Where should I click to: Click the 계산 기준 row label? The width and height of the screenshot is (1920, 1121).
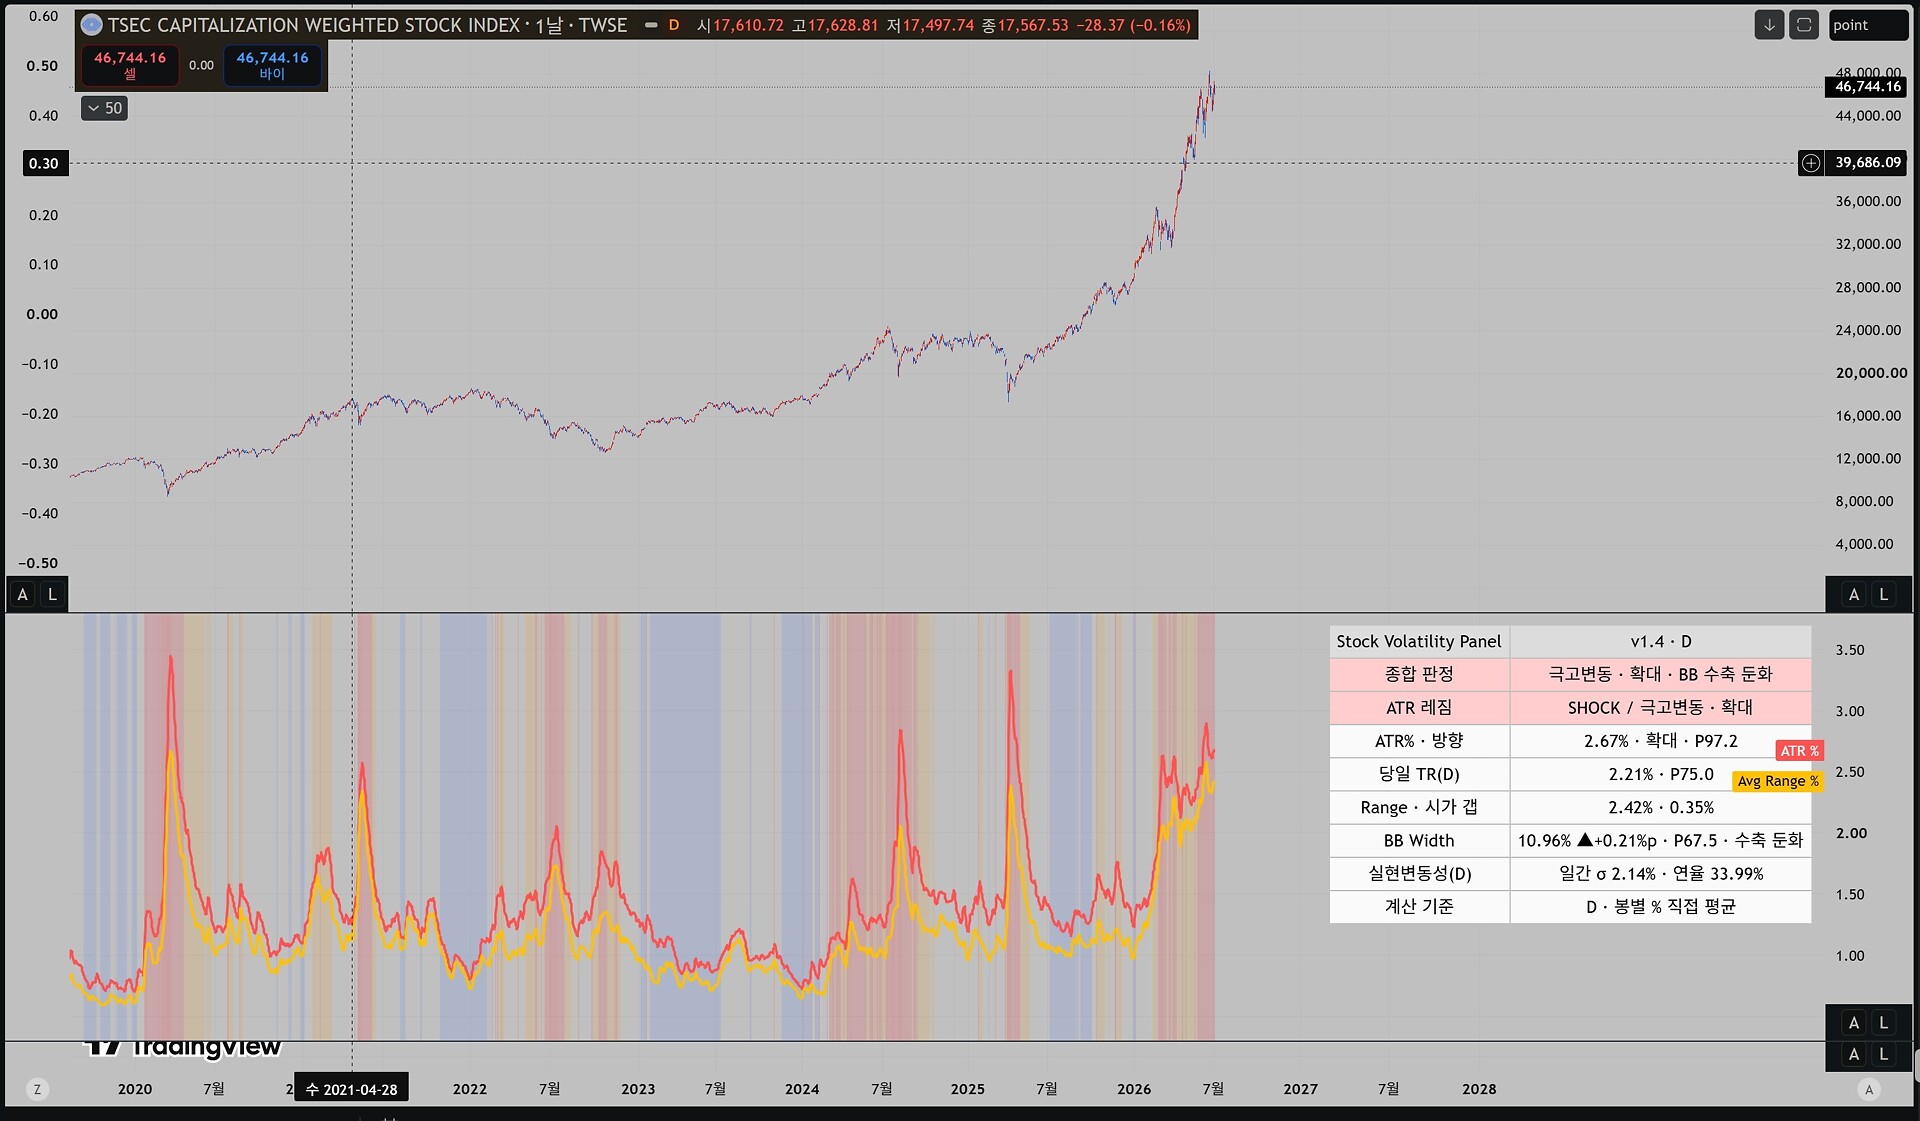pos(1419,907)
